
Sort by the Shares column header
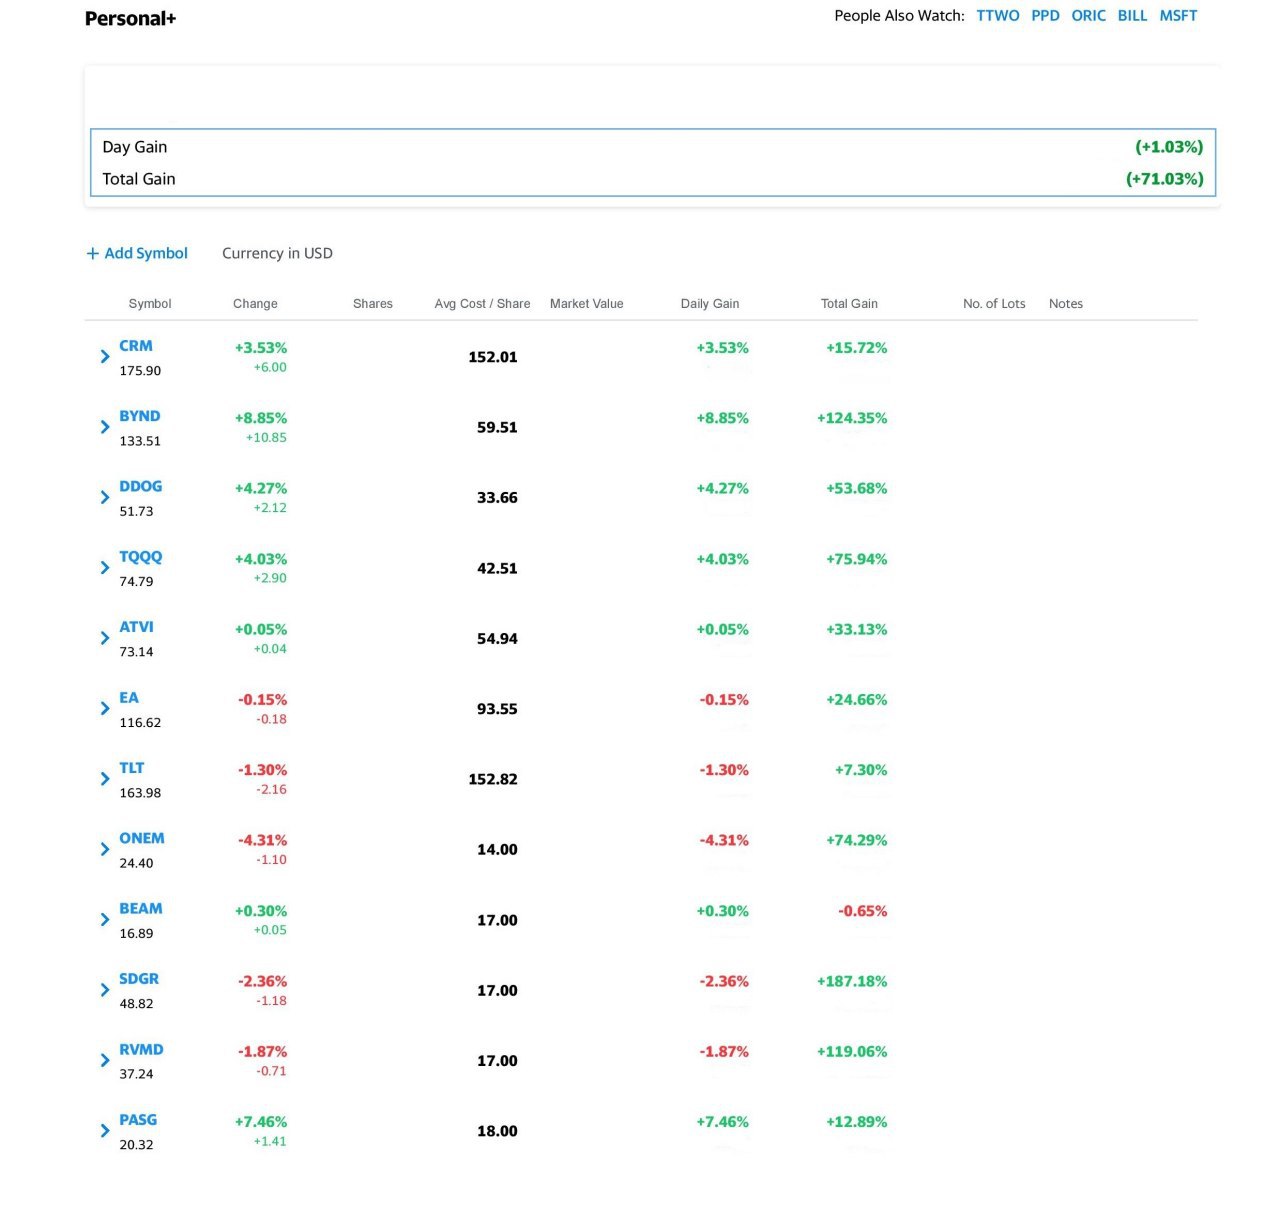pos(373,304)
